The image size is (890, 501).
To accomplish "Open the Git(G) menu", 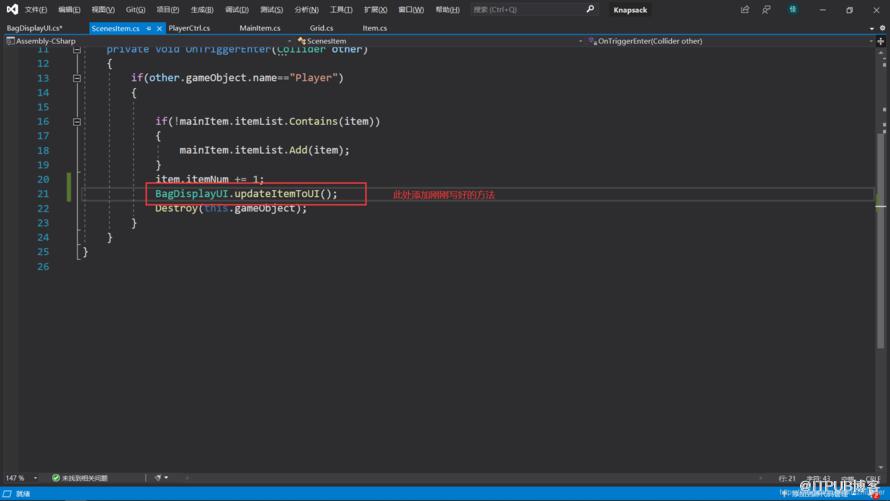I will pos(135,10).
